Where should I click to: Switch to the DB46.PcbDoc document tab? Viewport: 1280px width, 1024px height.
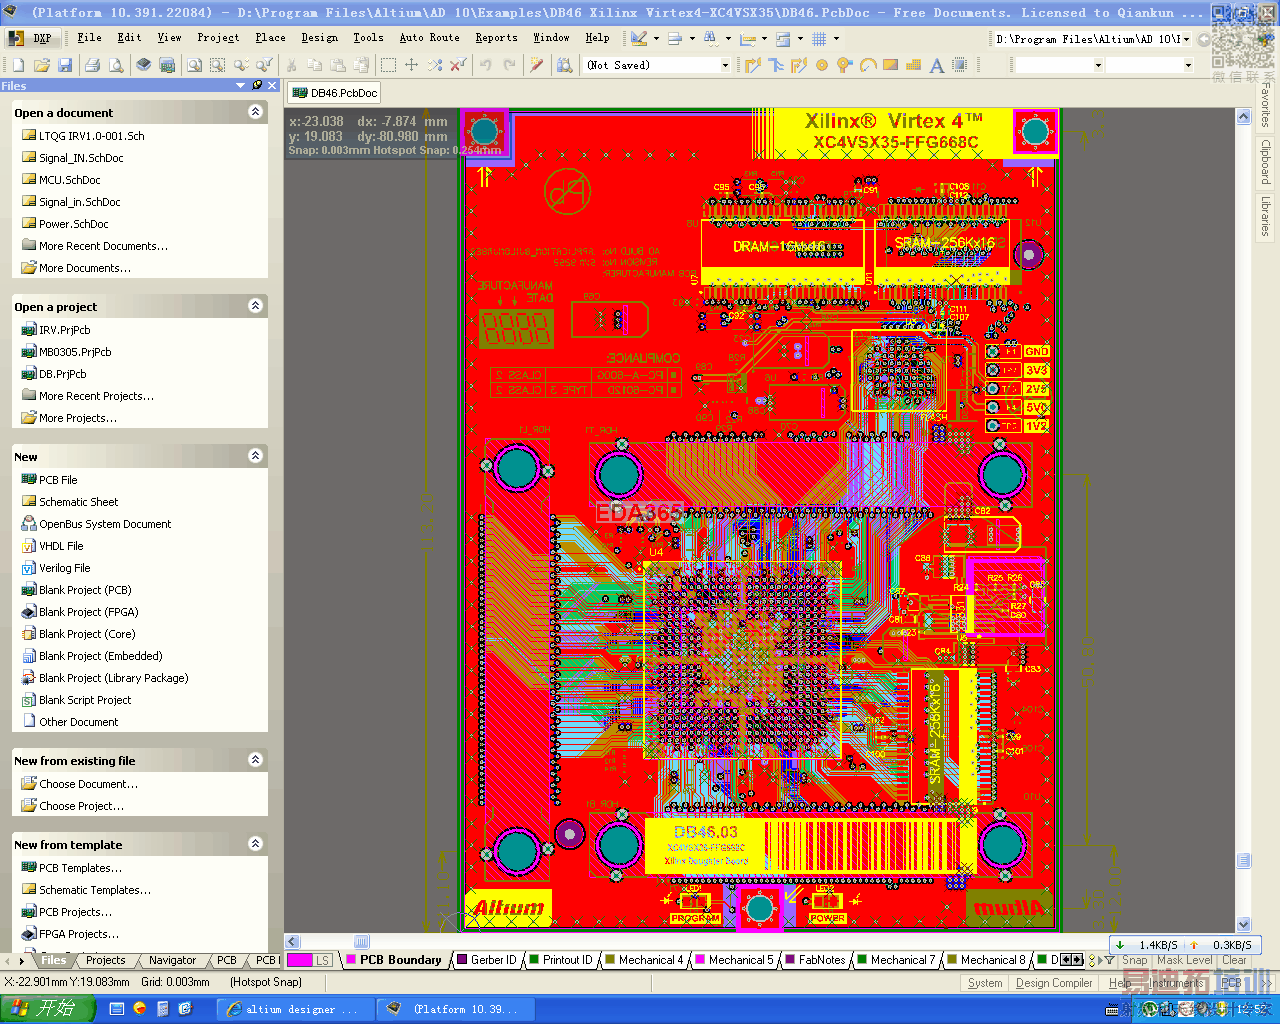(x=335, y=93)
